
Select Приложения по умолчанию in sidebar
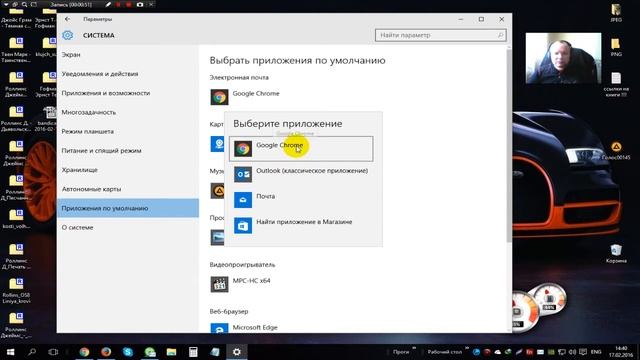click(x=128, y=208)
